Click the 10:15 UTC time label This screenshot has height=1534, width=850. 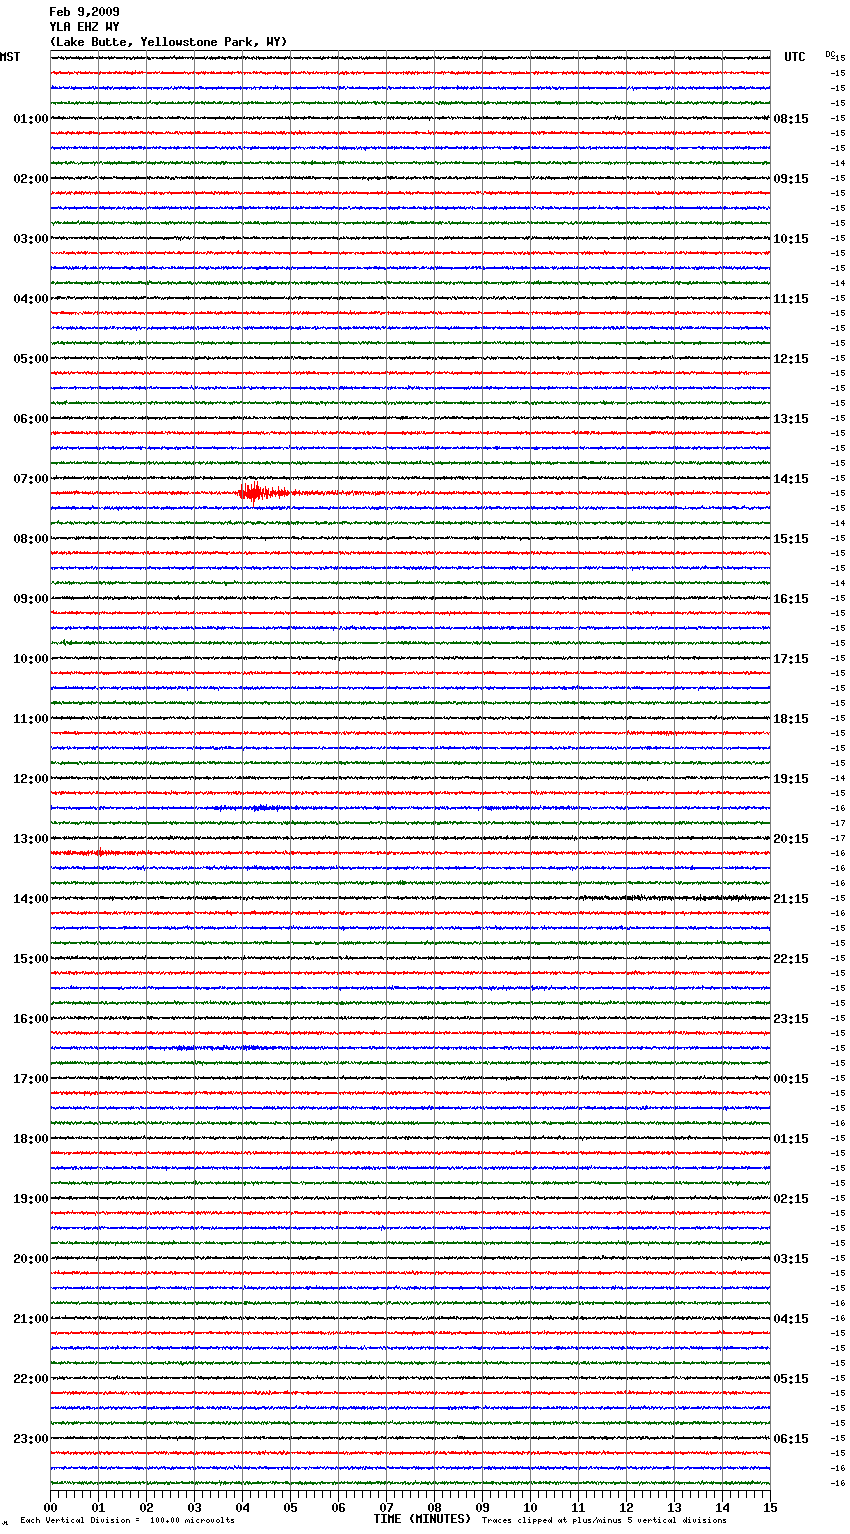point(791,239)
